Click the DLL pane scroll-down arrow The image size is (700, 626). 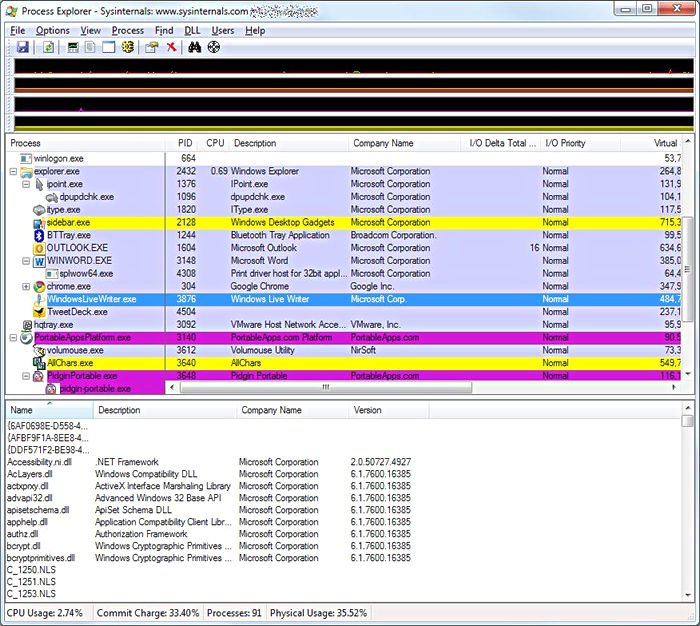[x=688, y=595]
